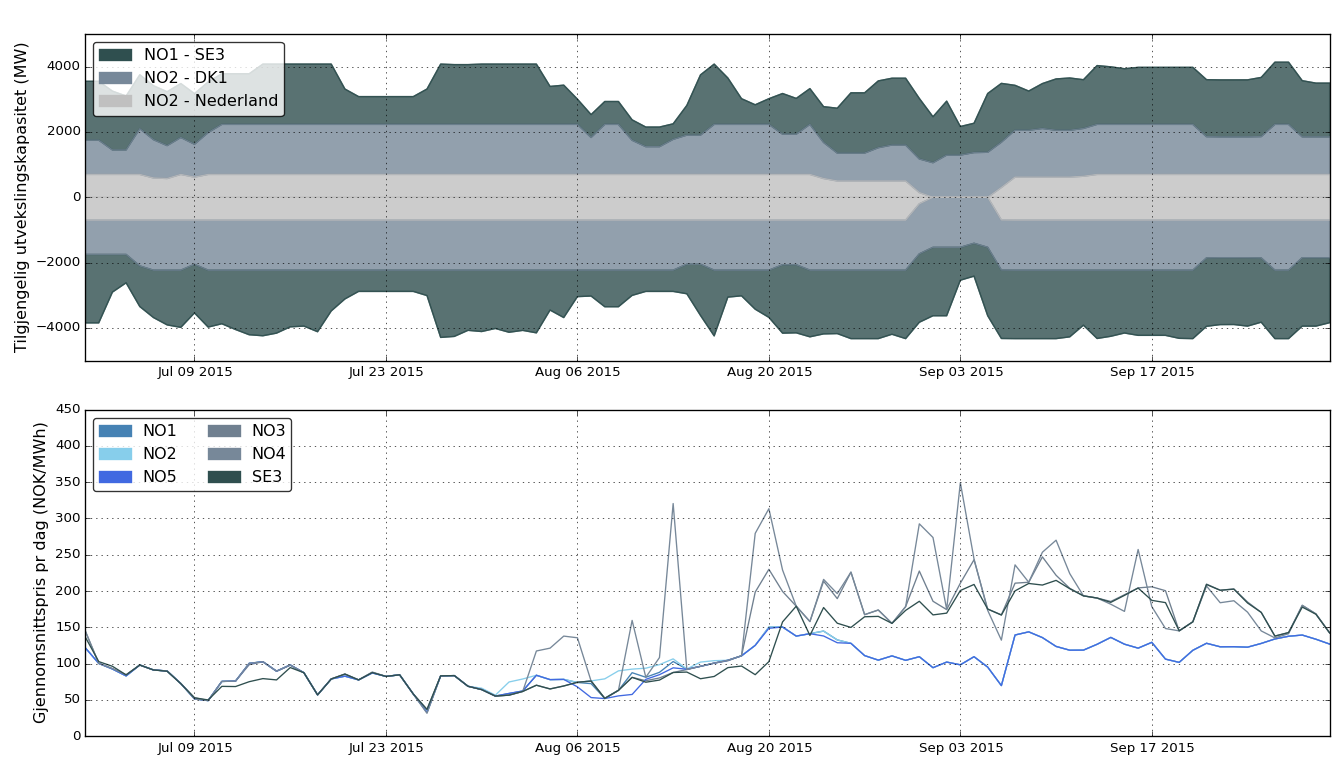Viewport: 1344px width, 768px height.
Task: Click 'Jul 09 2015' label under price chart
Action: point(194,747)
